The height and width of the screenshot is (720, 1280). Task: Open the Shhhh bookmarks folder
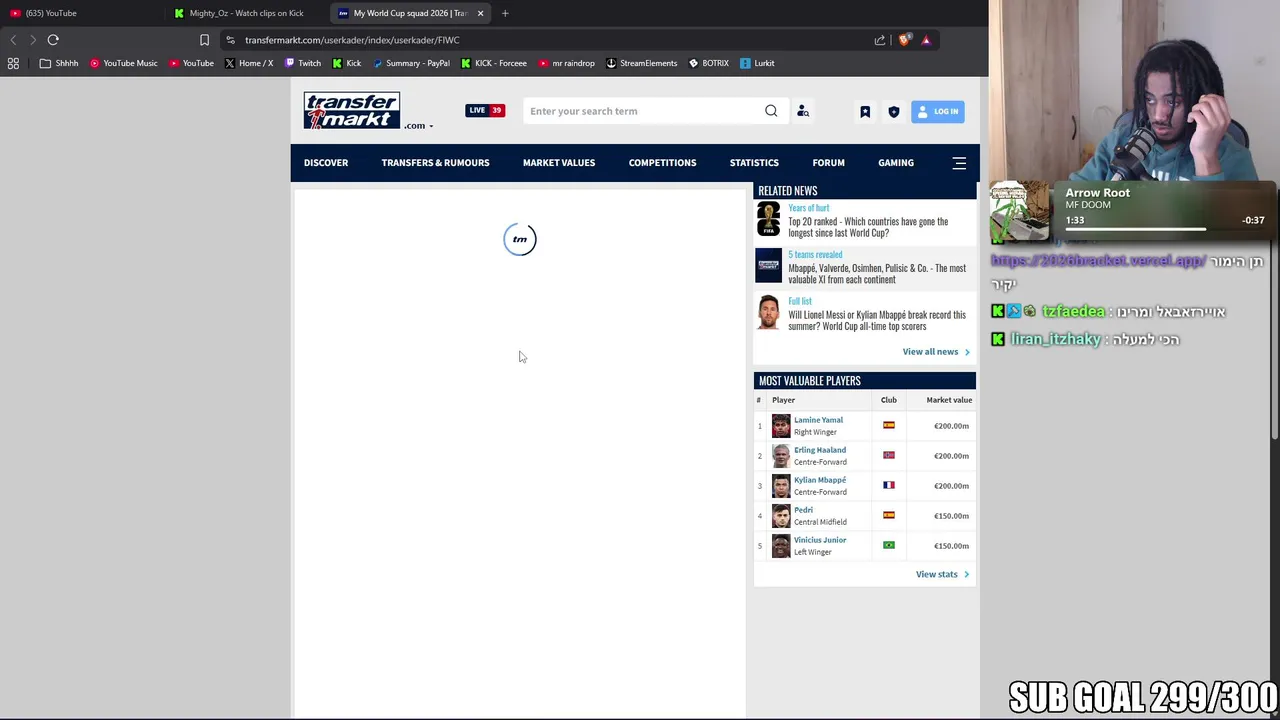[59, 63]
